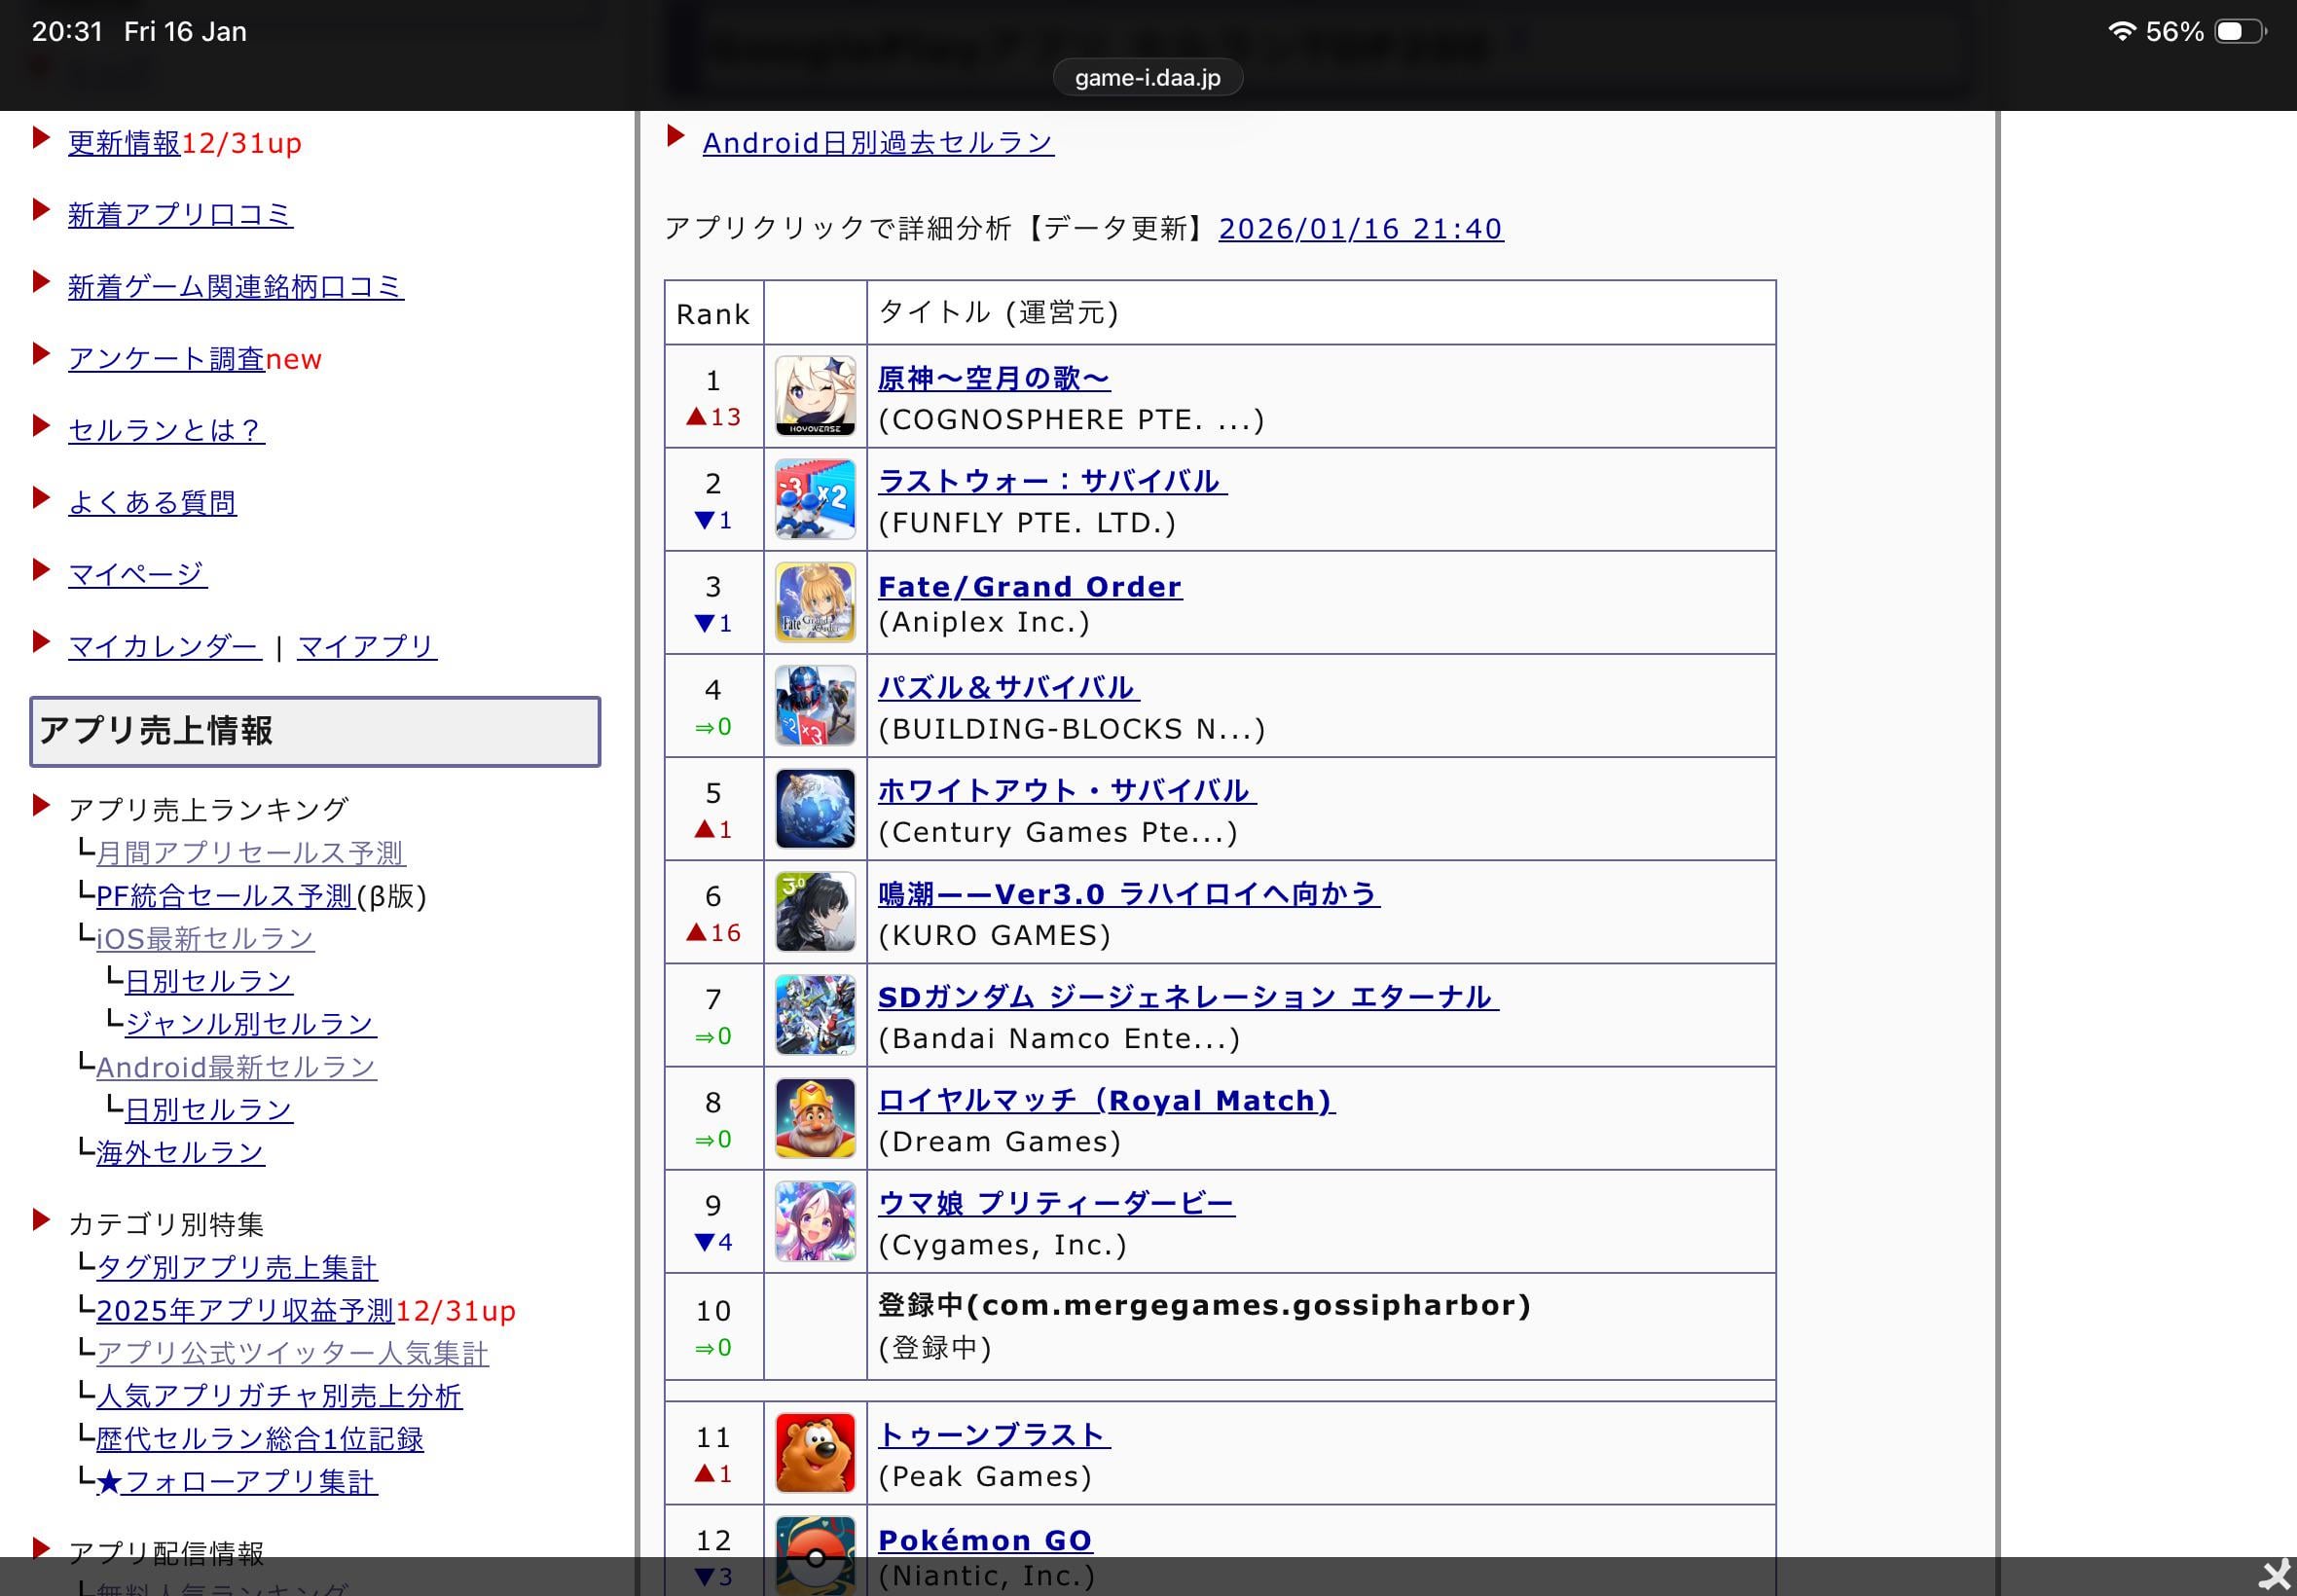Viewport: 2297px width, 1596px height.
Task: Tap the Whiteout Survival globe icon
Action: pyautogui.click(x=815, y=808)
